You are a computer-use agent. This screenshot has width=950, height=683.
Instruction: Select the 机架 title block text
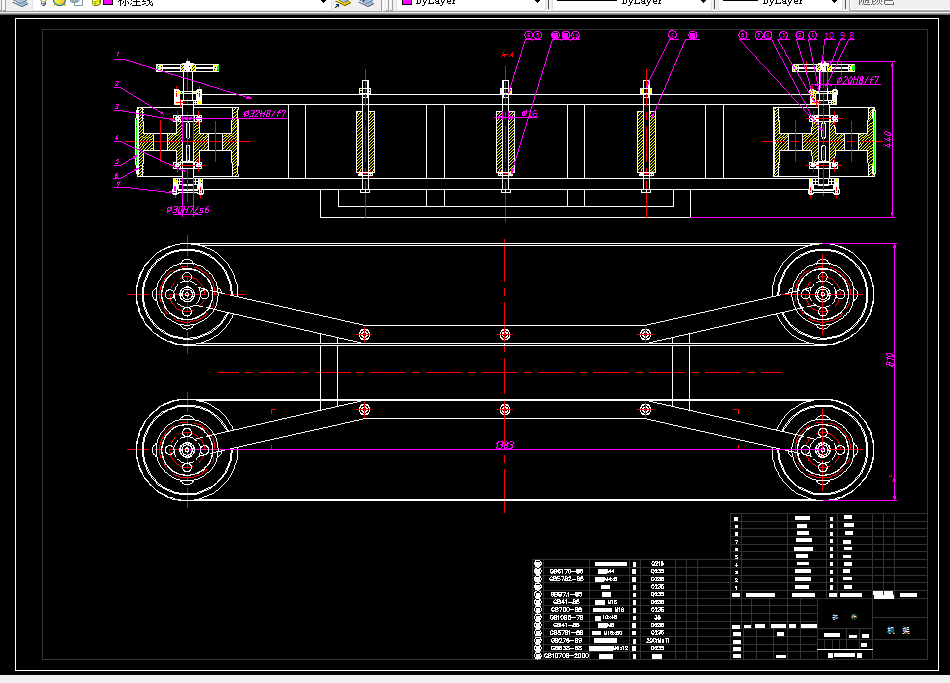tap(899, 630)
